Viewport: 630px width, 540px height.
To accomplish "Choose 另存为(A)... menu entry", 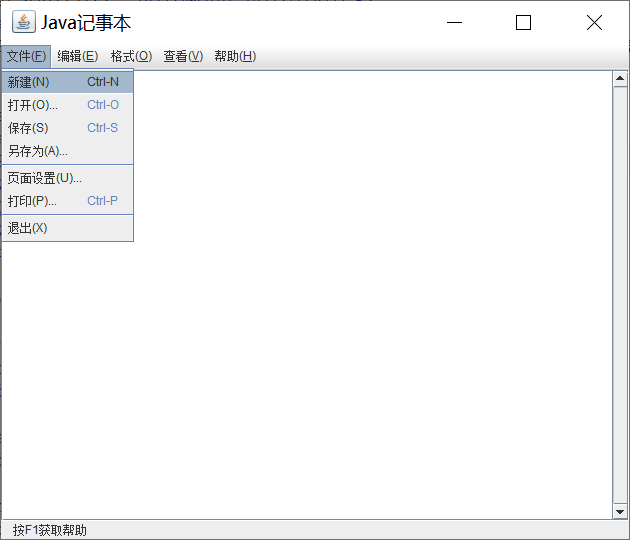I will click(x=68, y=151).
